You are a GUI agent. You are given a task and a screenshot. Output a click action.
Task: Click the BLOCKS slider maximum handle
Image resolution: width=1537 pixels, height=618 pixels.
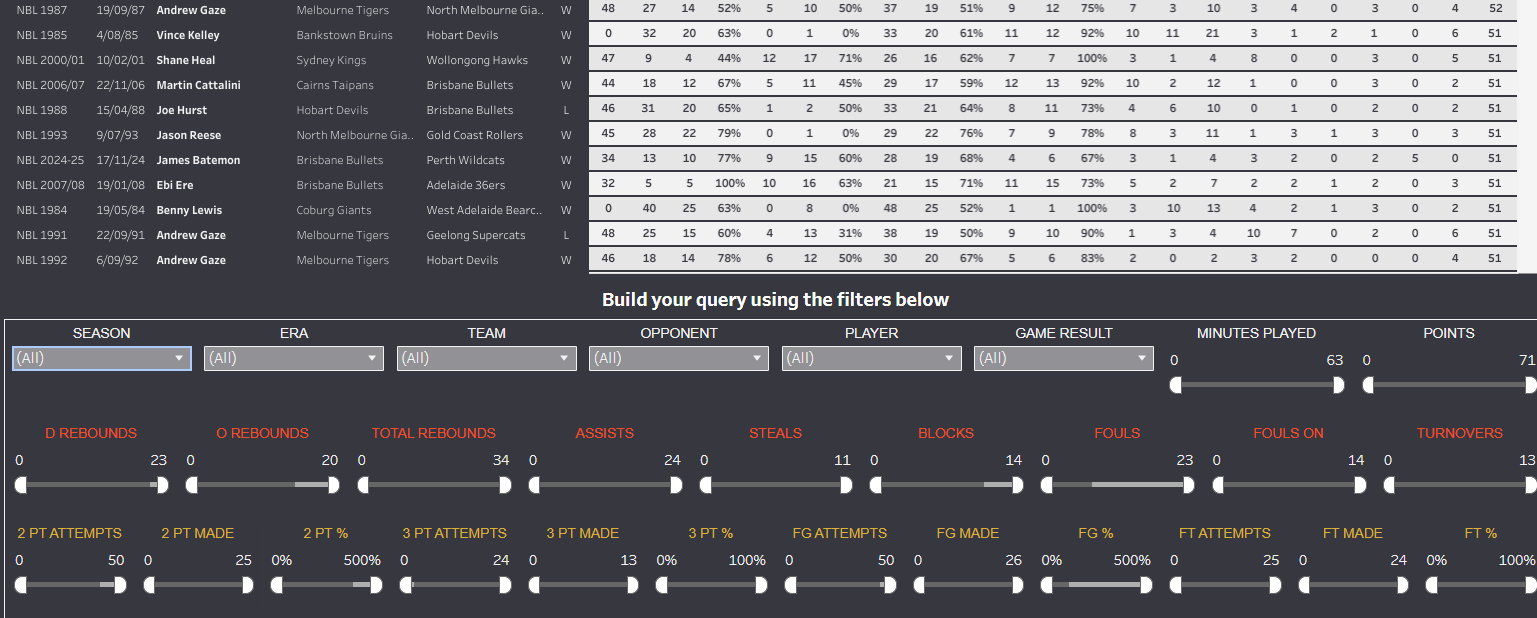[x=1018, y=485]
